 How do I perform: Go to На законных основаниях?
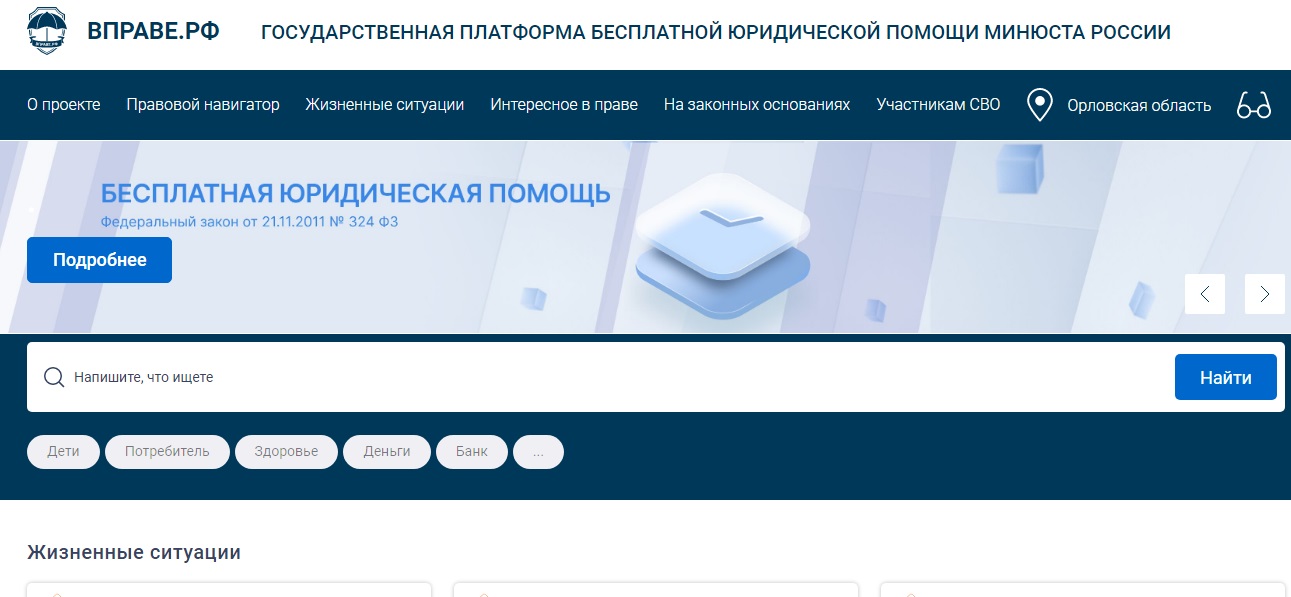[x=757, y=105]
